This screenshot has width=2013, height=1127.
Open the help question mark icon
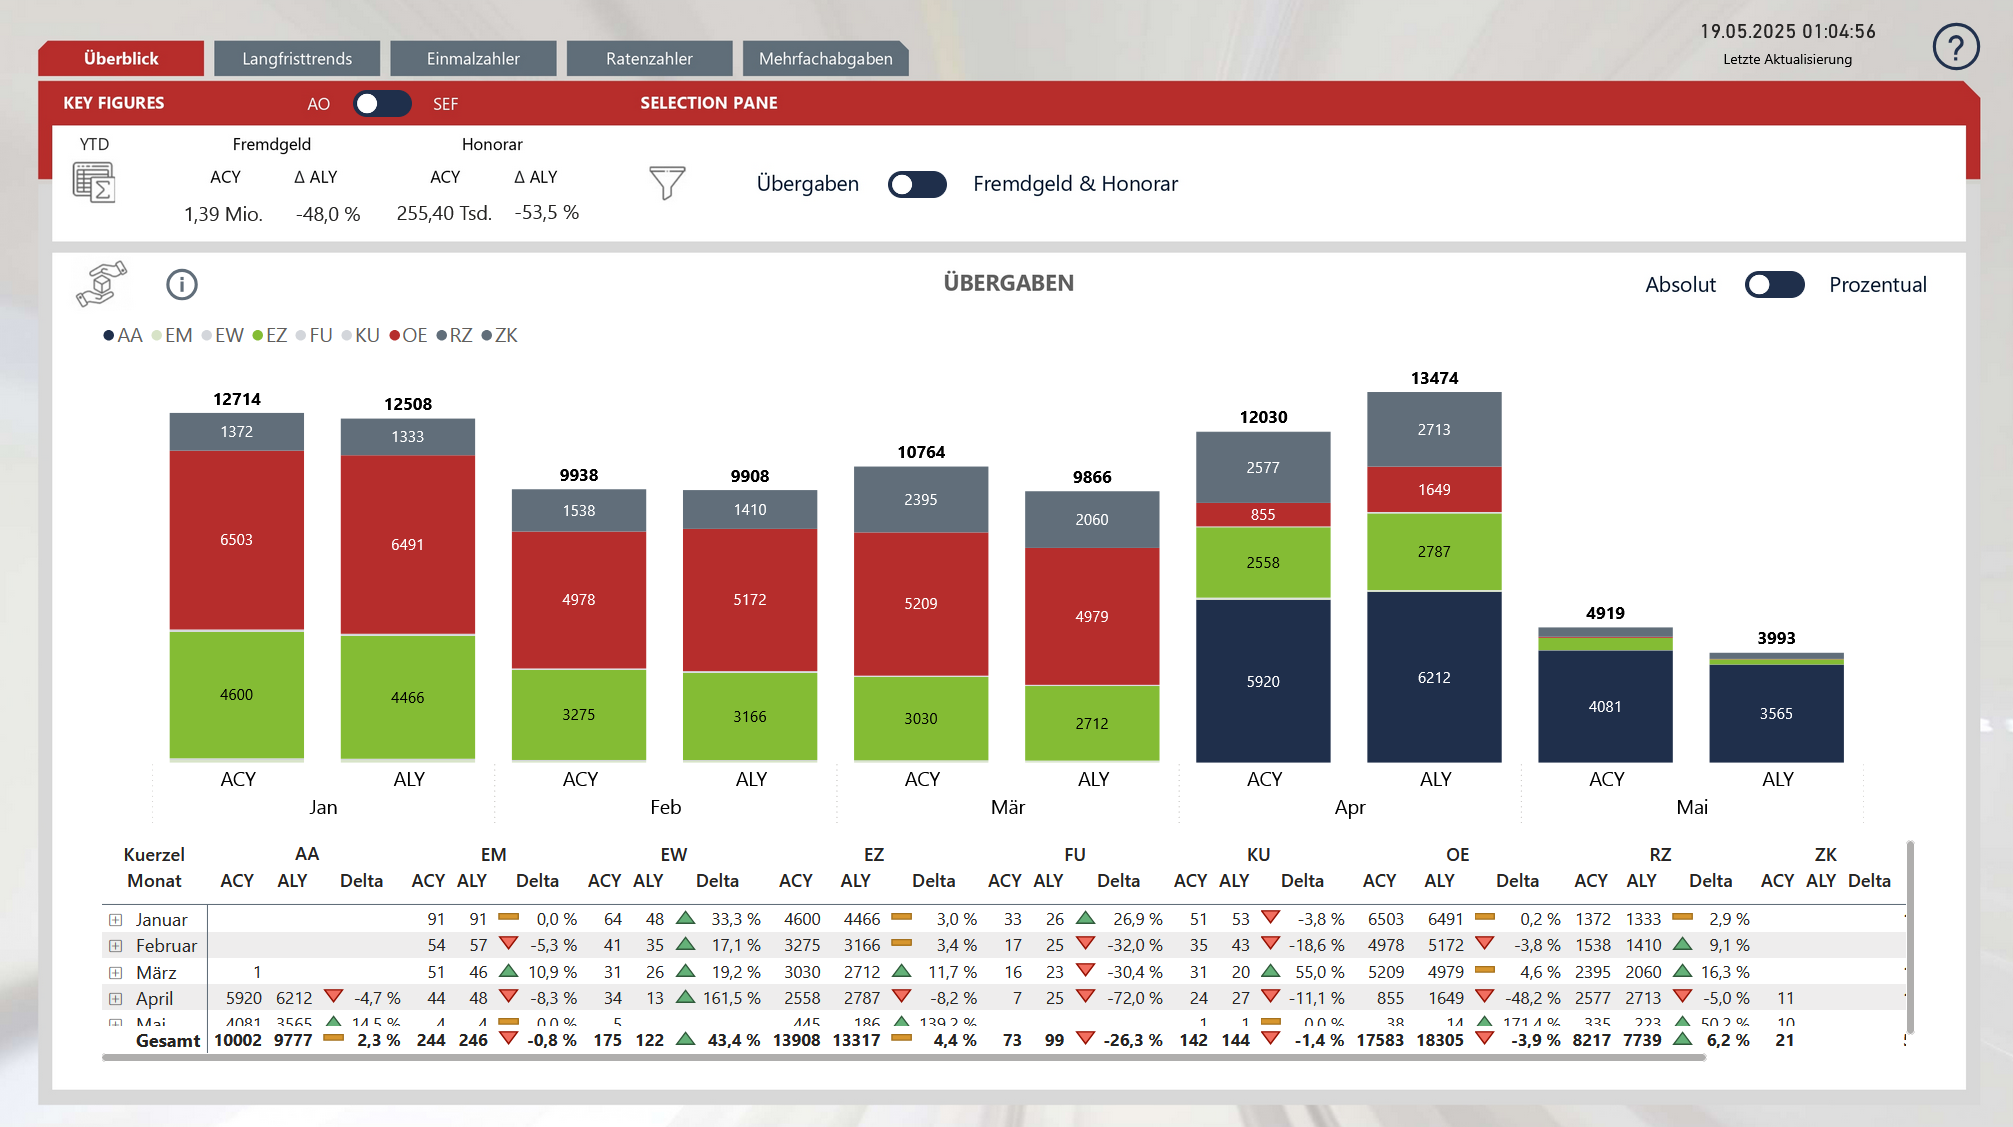[1955, 46]
